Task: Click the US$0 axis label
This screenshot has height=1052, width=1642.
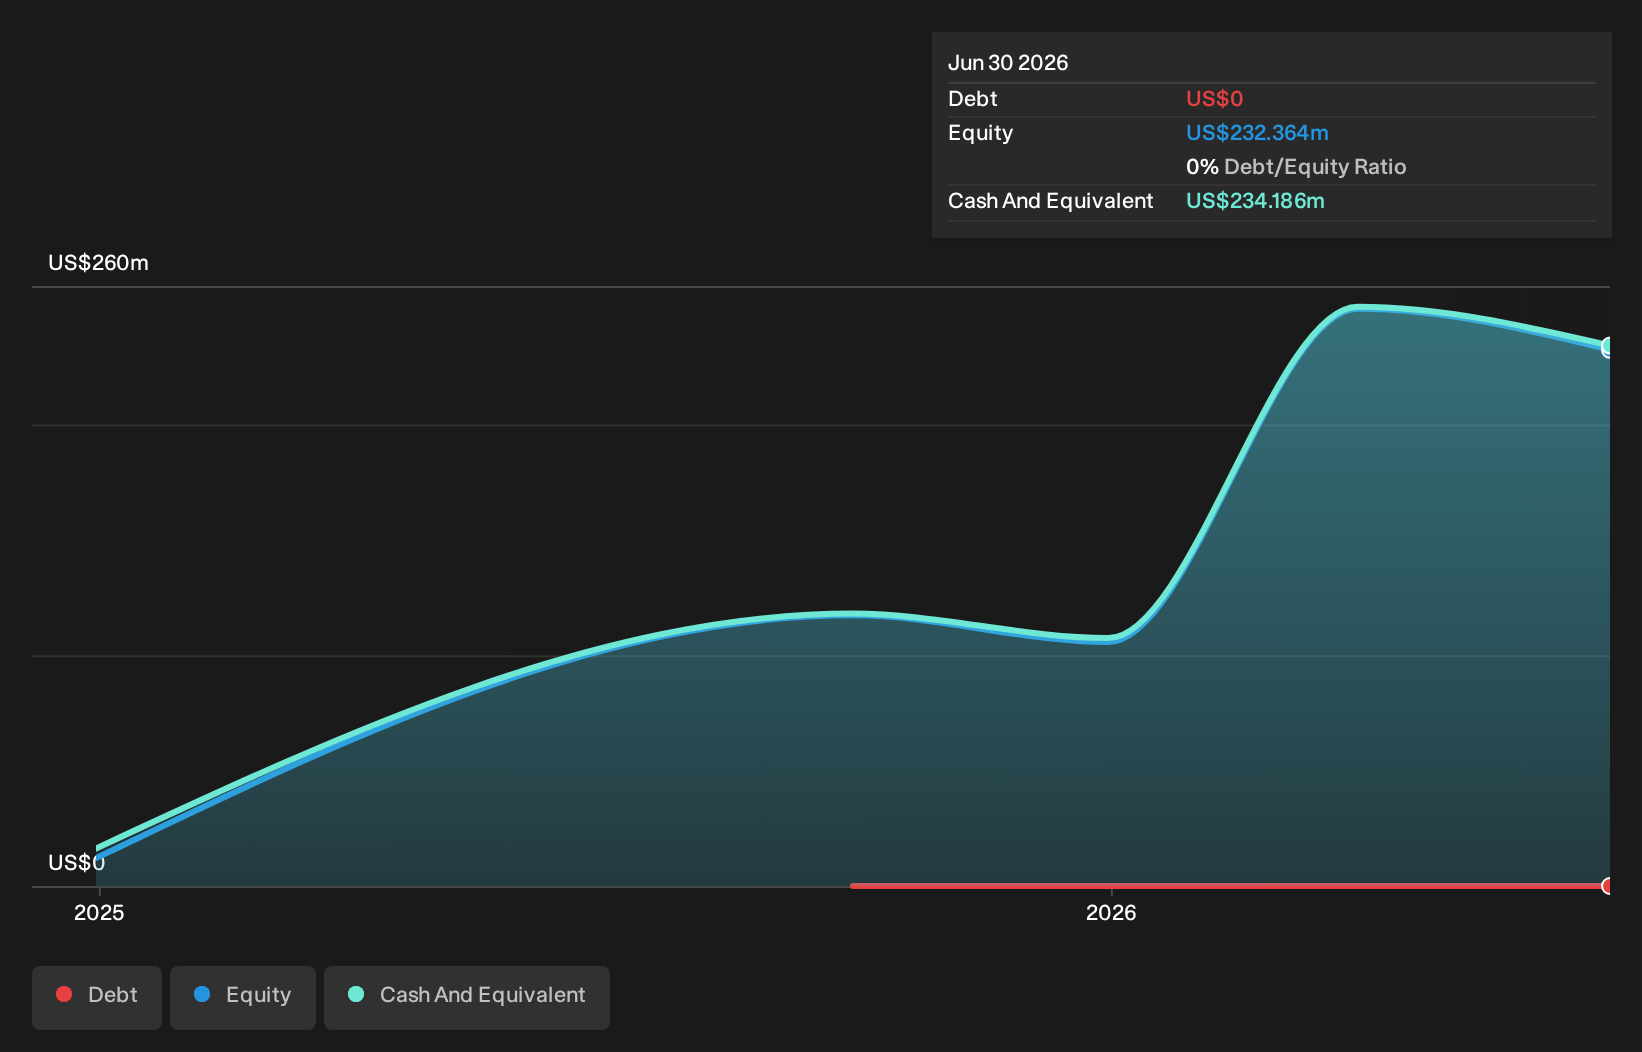Action: [x=76, y=862]
